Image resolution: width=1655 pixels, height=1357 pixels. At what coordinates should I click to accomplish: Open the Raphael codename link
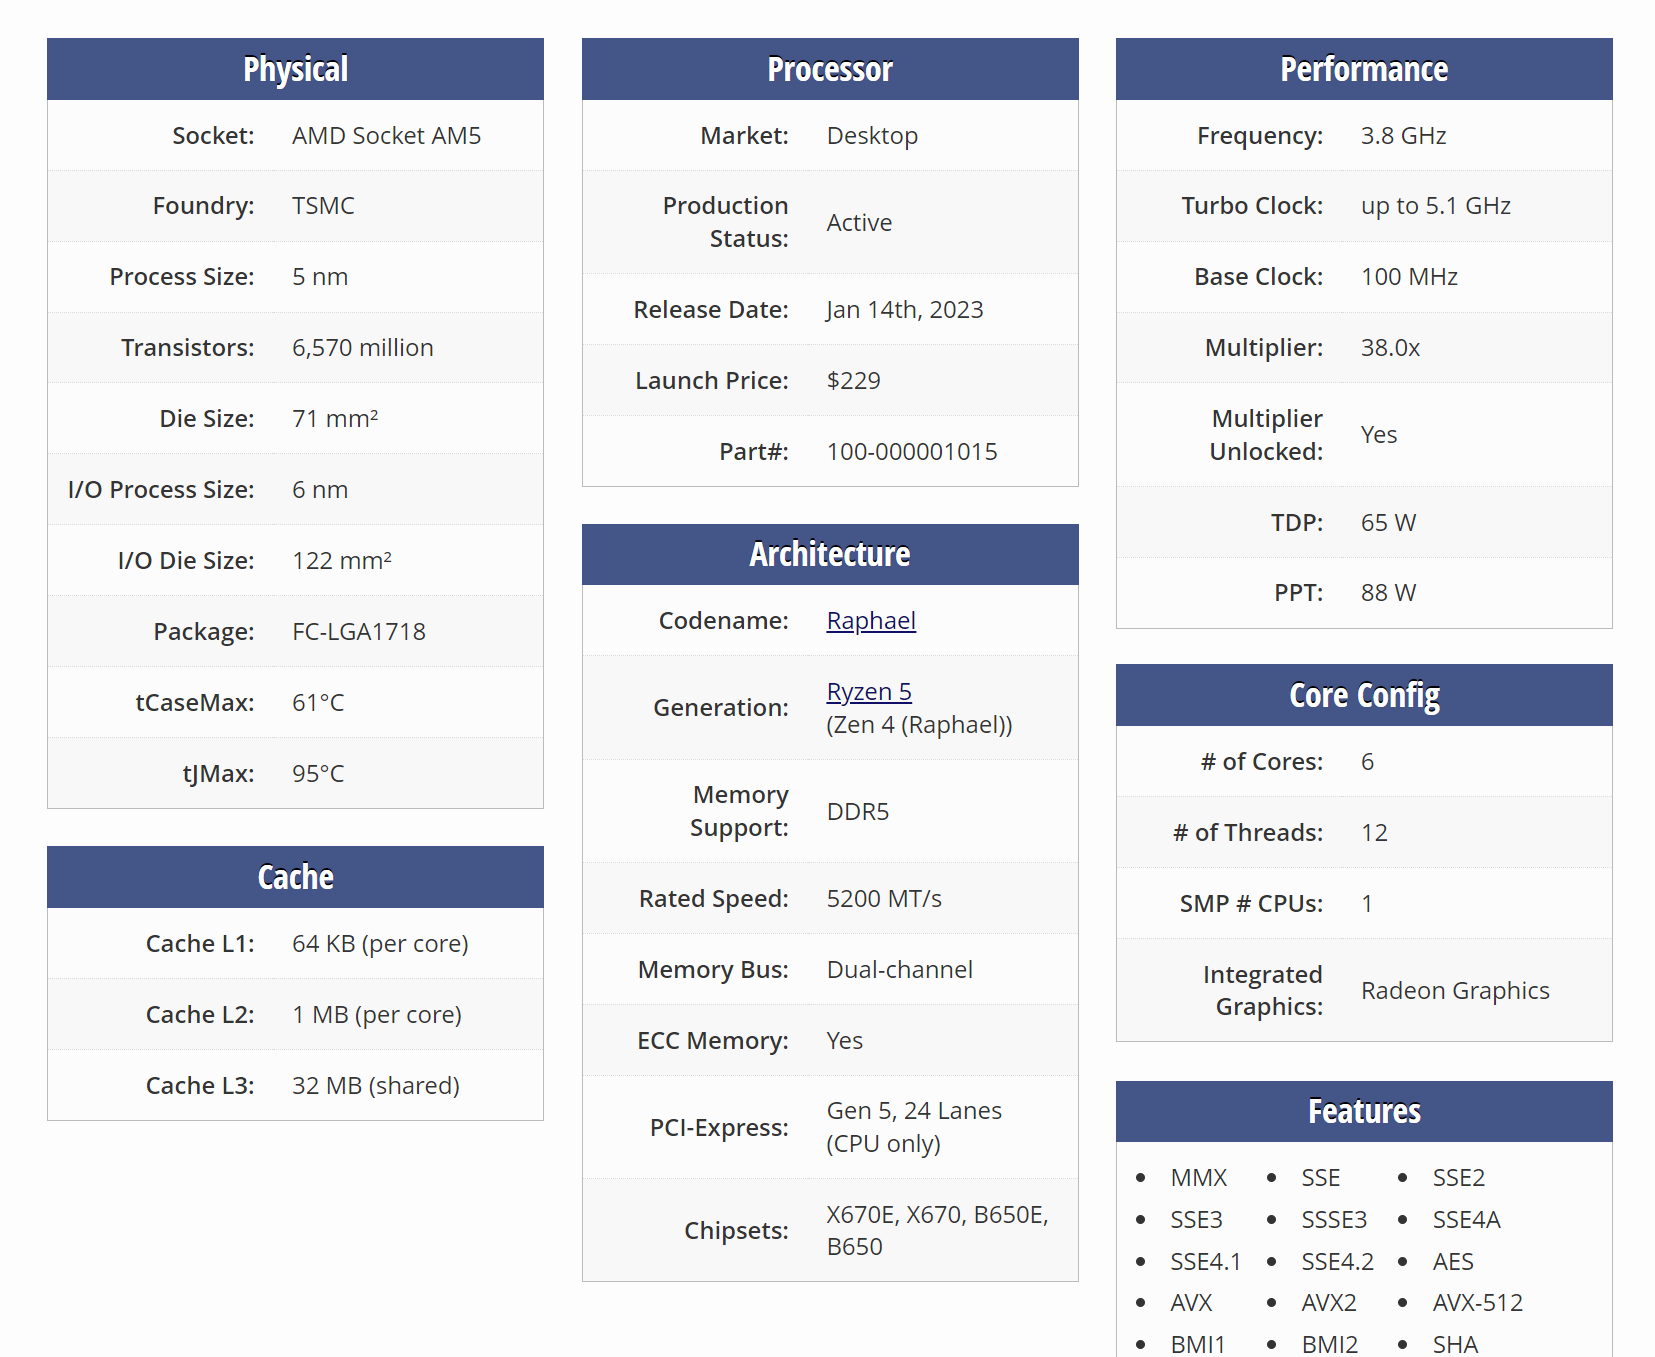click(x=871, y=621)
